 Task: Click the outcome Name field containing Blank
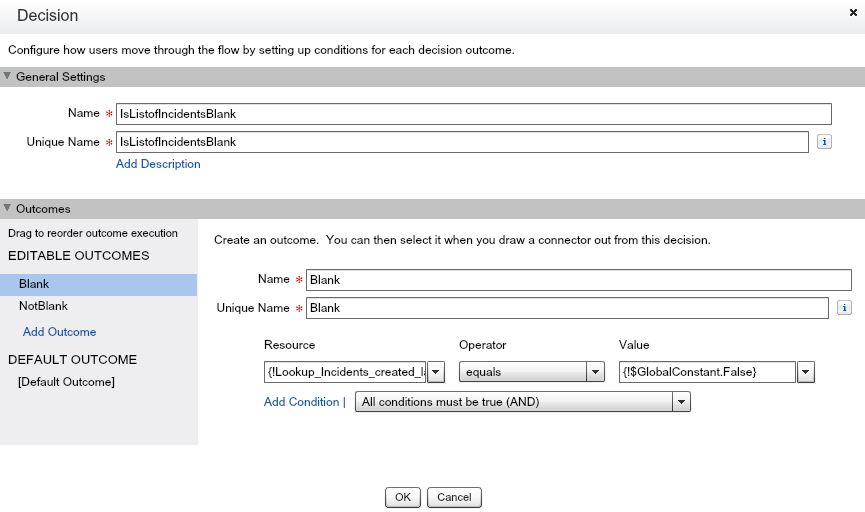tap(579, 280)
